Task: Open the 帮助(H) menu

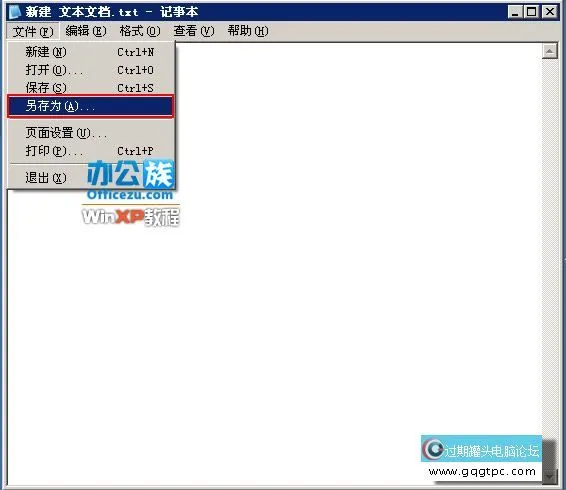Action: point(248,31)
